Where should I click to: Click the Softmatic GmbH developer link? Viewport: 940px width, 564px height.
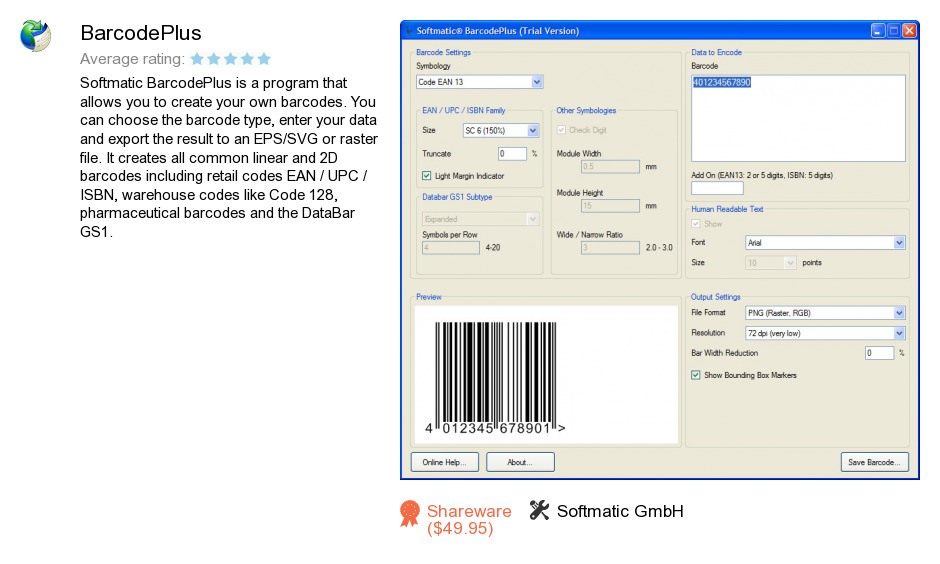tap(620, 511)
